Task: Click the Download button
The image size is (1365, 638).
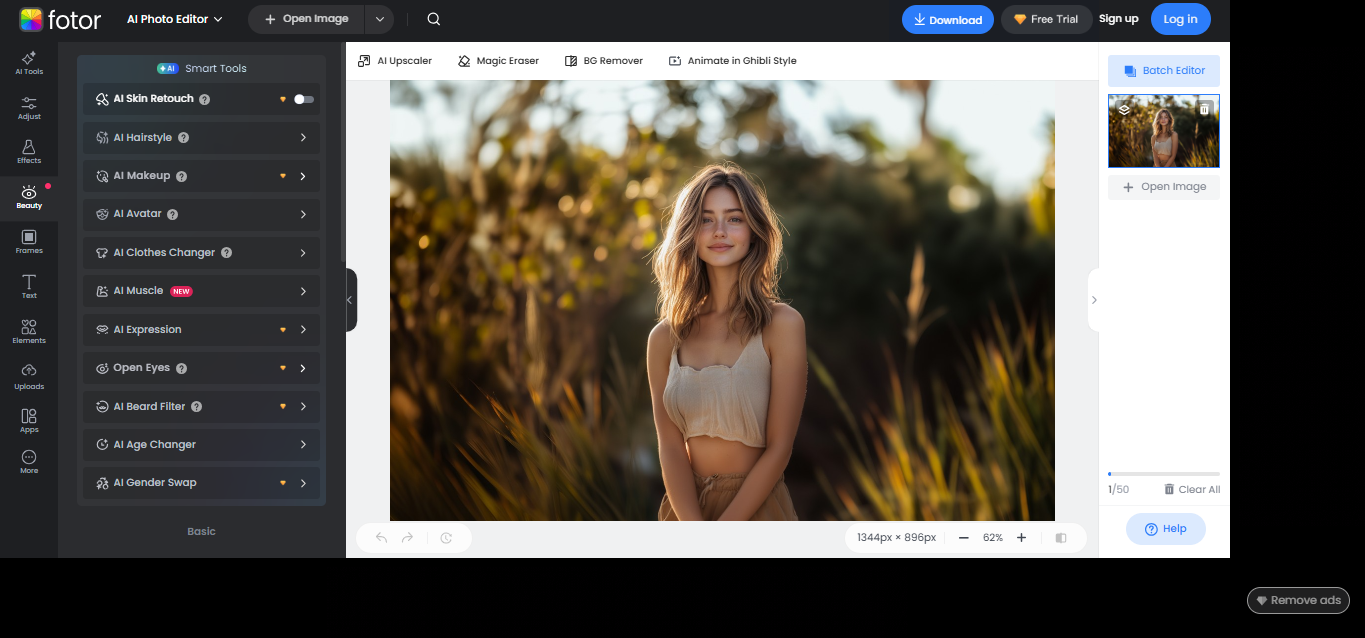Action: pyautogui.click(x=946, y=19)
